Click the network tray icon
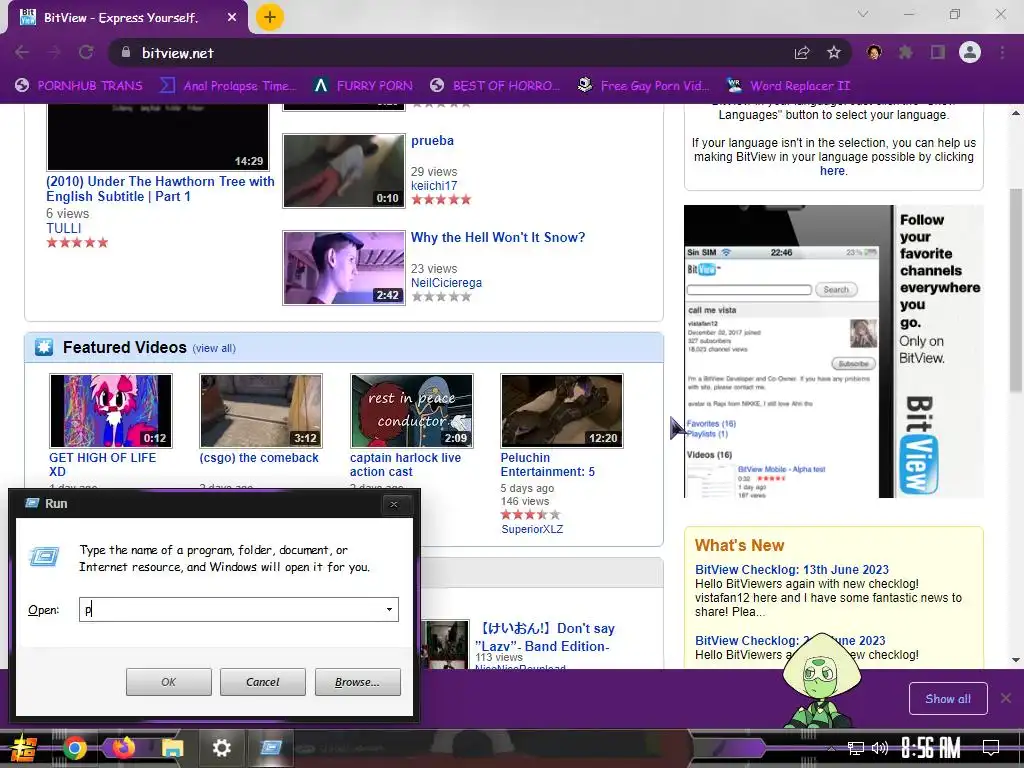The width and height of the screenshot is (1024, 768). pyautogui.click(x=855, y=748)
